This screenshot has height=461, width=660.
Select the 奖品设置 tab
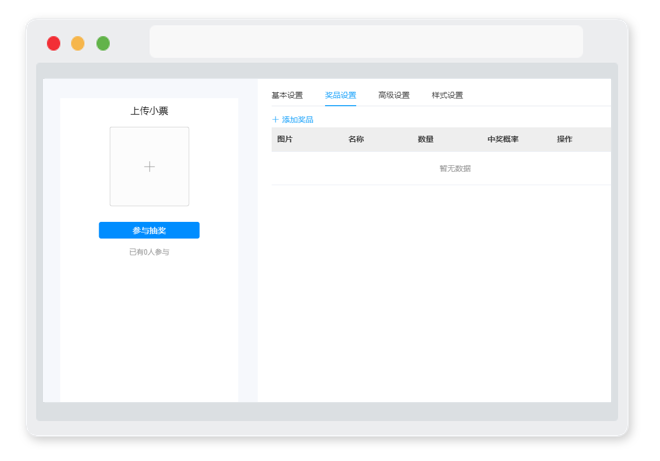coord(340,95)
